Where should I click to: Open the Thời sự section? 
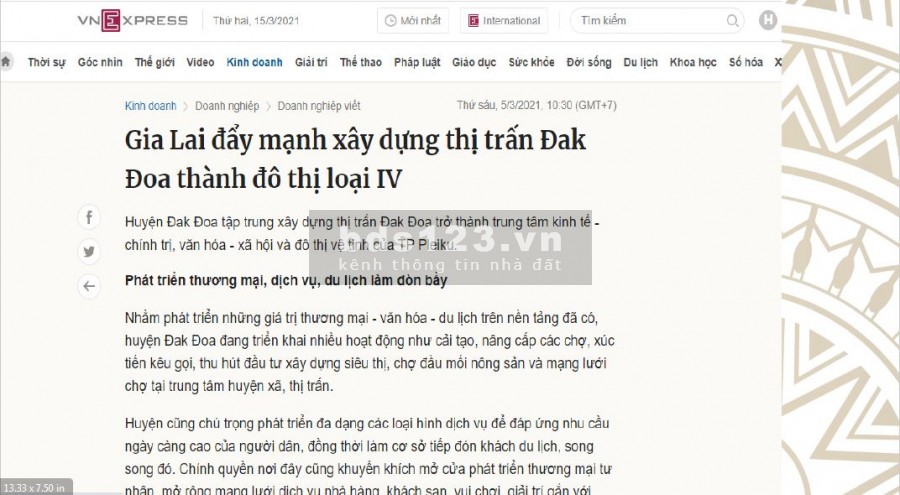point(46,62)
